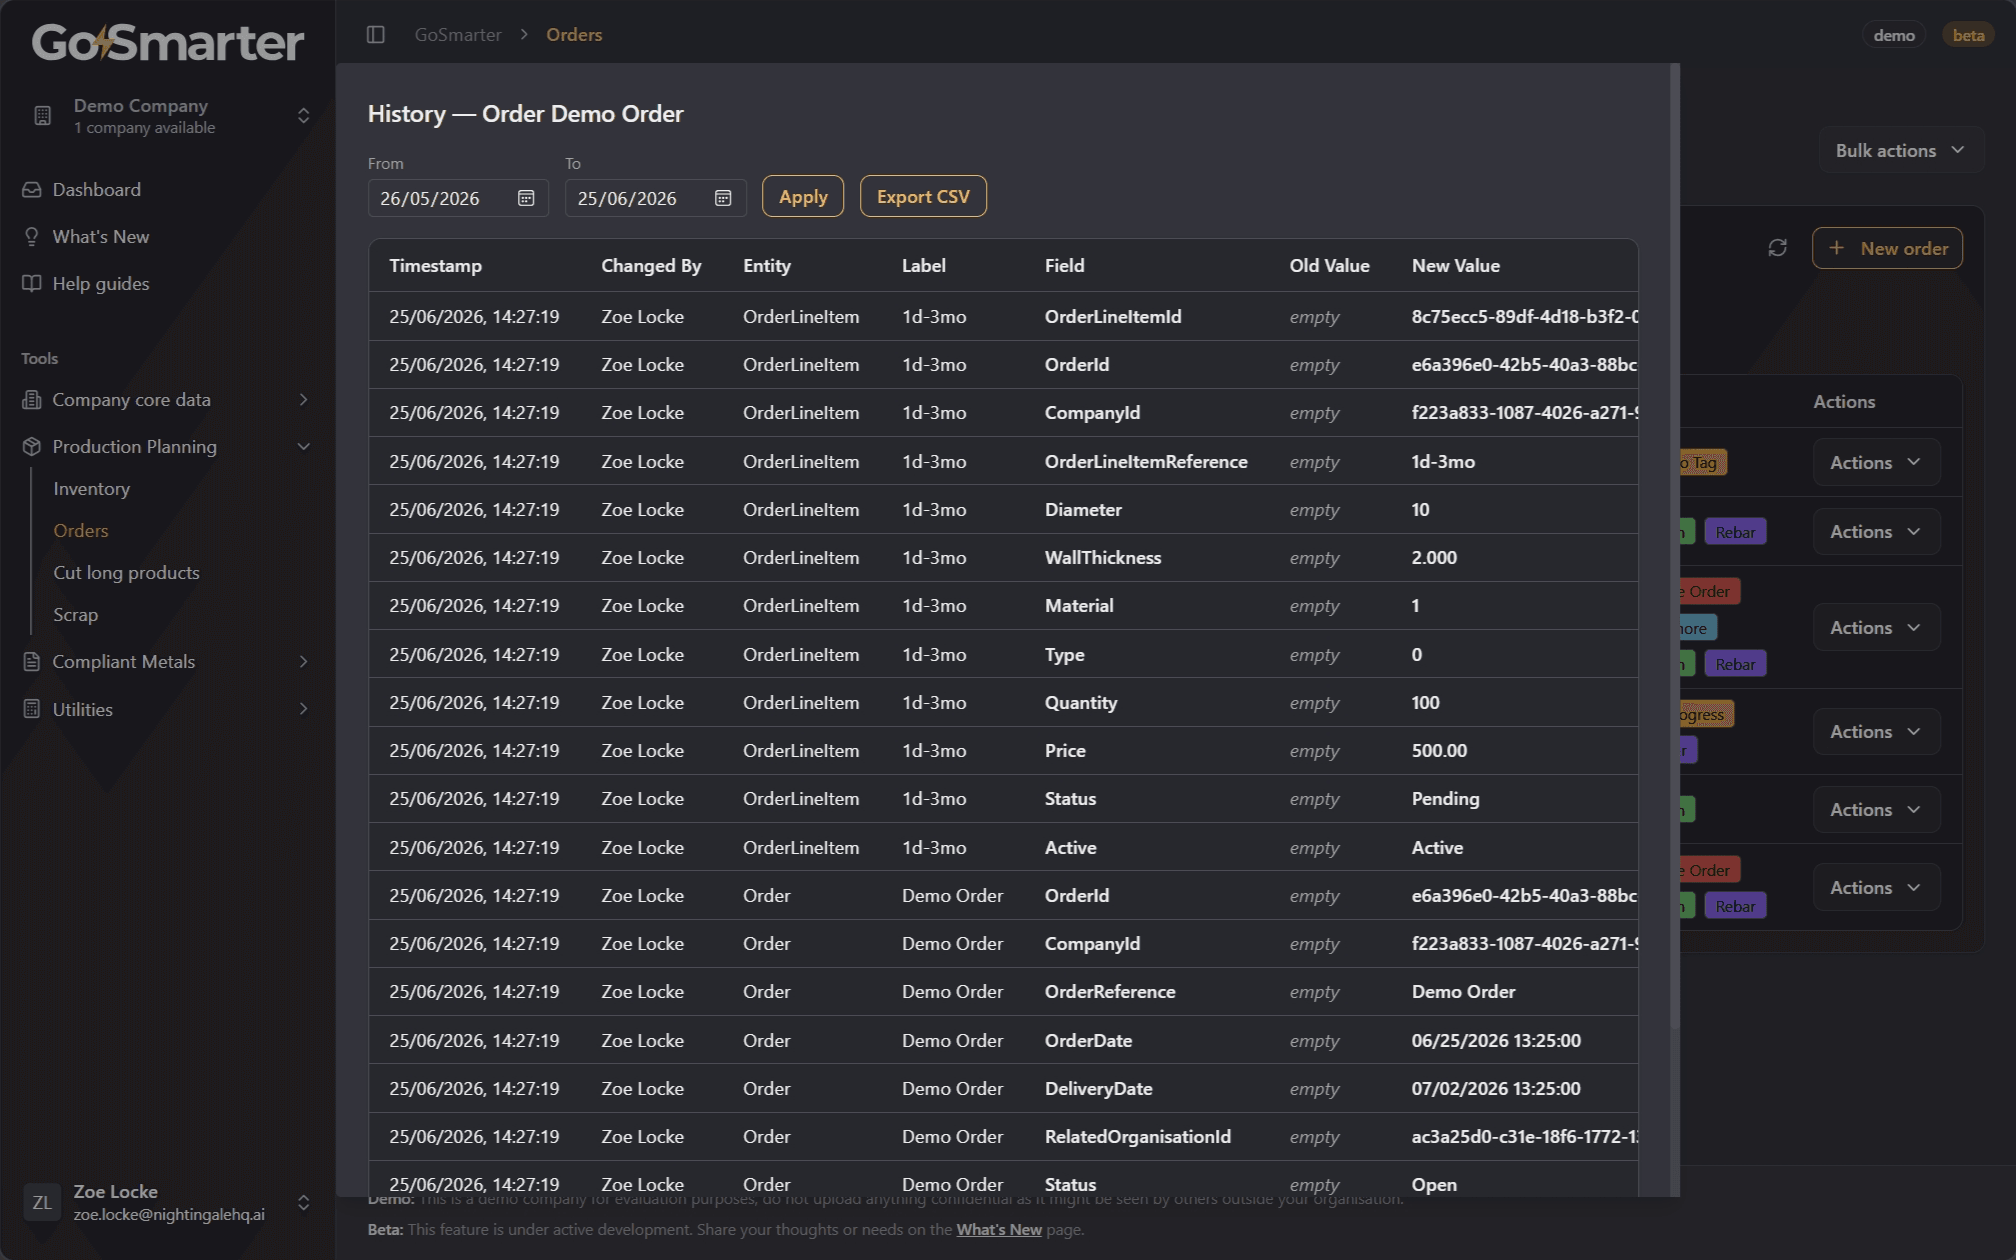Open the From date calendar picker
This screenshot has height=1260, width=2016.
pos(526,198)
